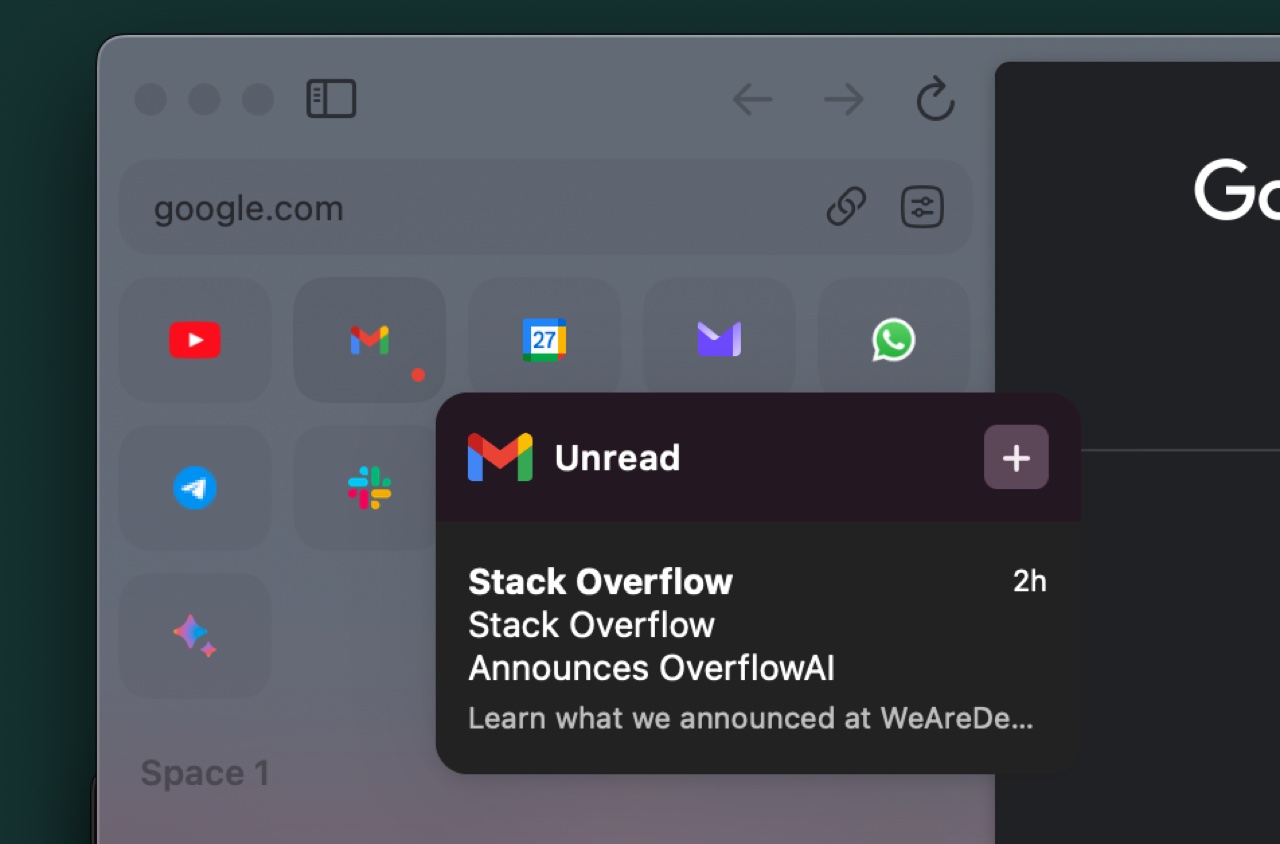Screen dimensions: 1280x844
Task: Open site controls sliders icon
Action: point(922,208)
